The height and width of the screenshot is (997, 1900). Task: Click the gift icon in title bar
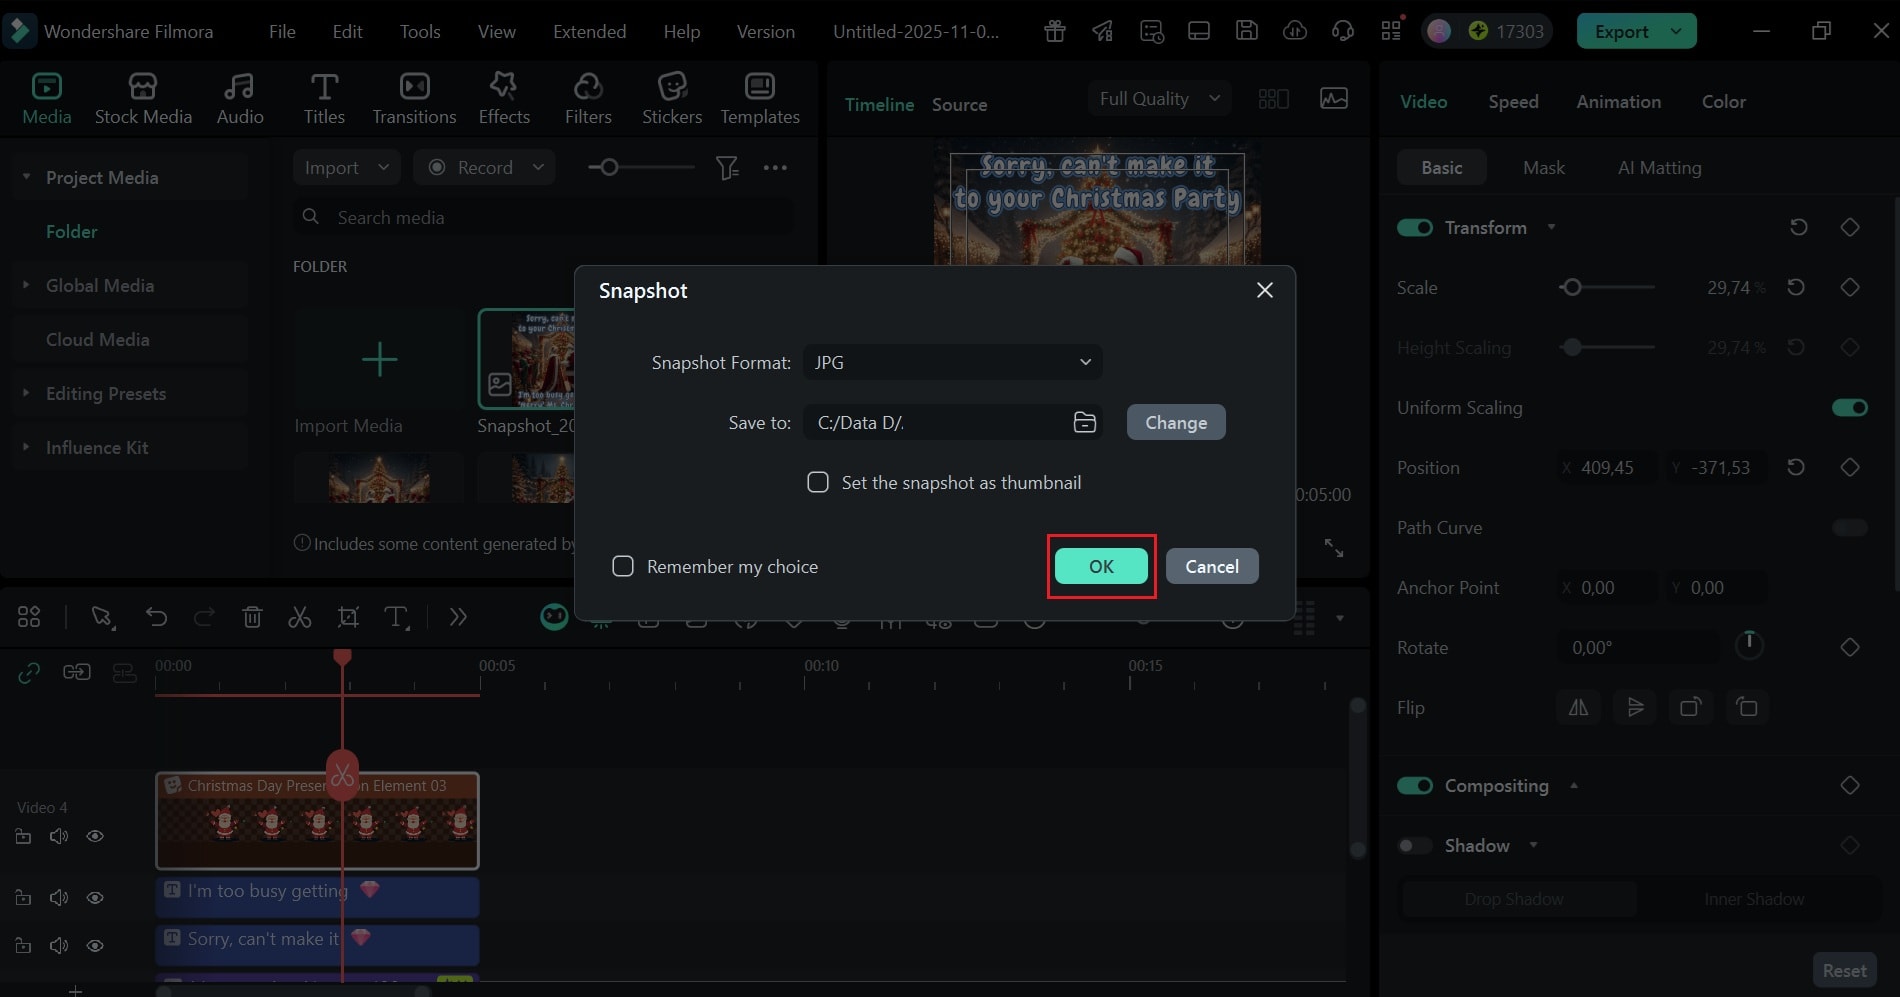tap(1055, 31)
